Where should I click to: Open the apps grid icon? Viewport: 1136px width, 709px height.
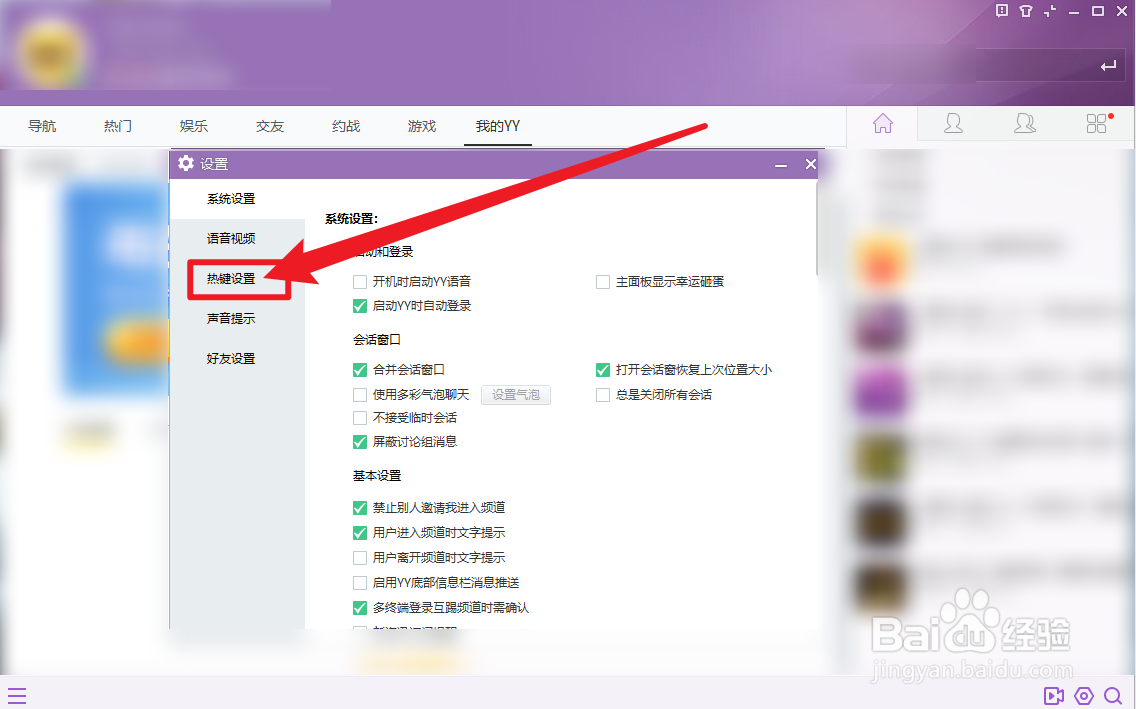click(x=1098, y=124)
